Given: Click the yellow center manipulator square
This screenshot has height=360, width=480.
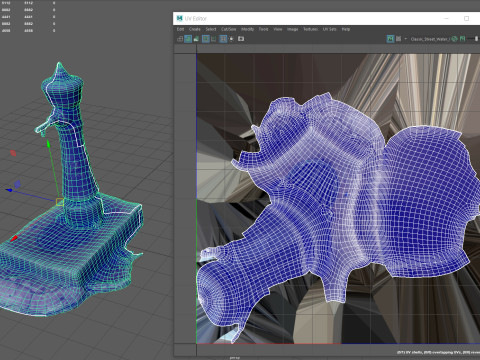Looking at the screenshot, I should tap(60, 202).
